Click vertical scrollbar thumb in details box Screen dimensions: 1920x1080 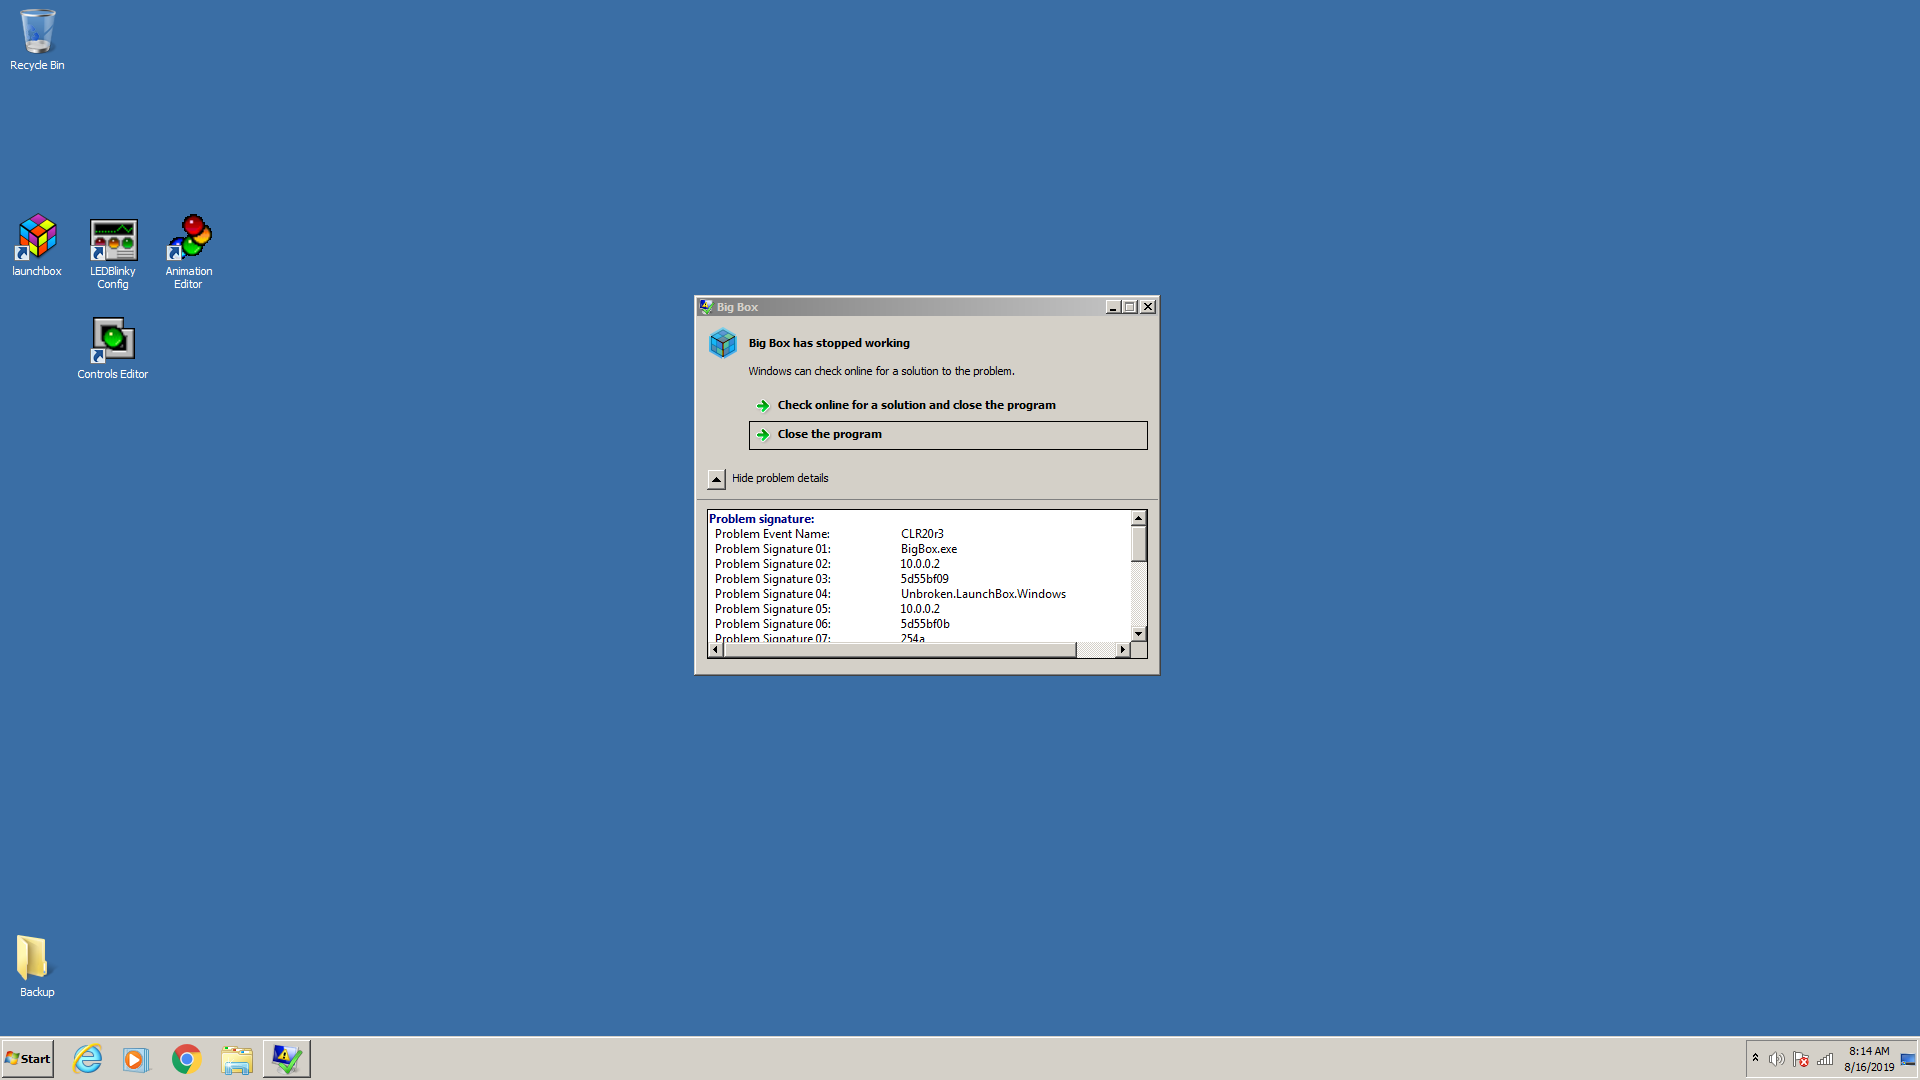pos(1138,544)
